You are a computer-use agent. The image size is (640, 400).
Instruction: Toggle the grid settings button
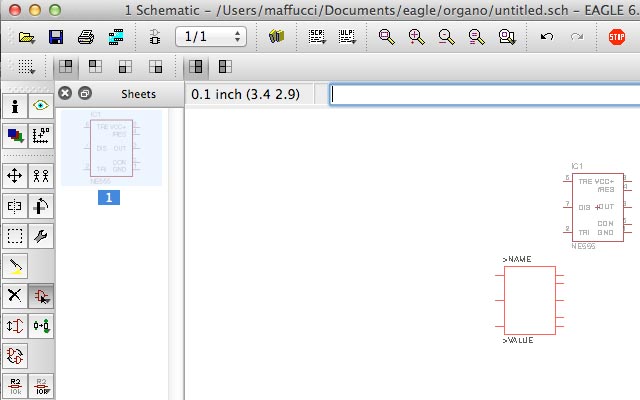pos(26,67)
